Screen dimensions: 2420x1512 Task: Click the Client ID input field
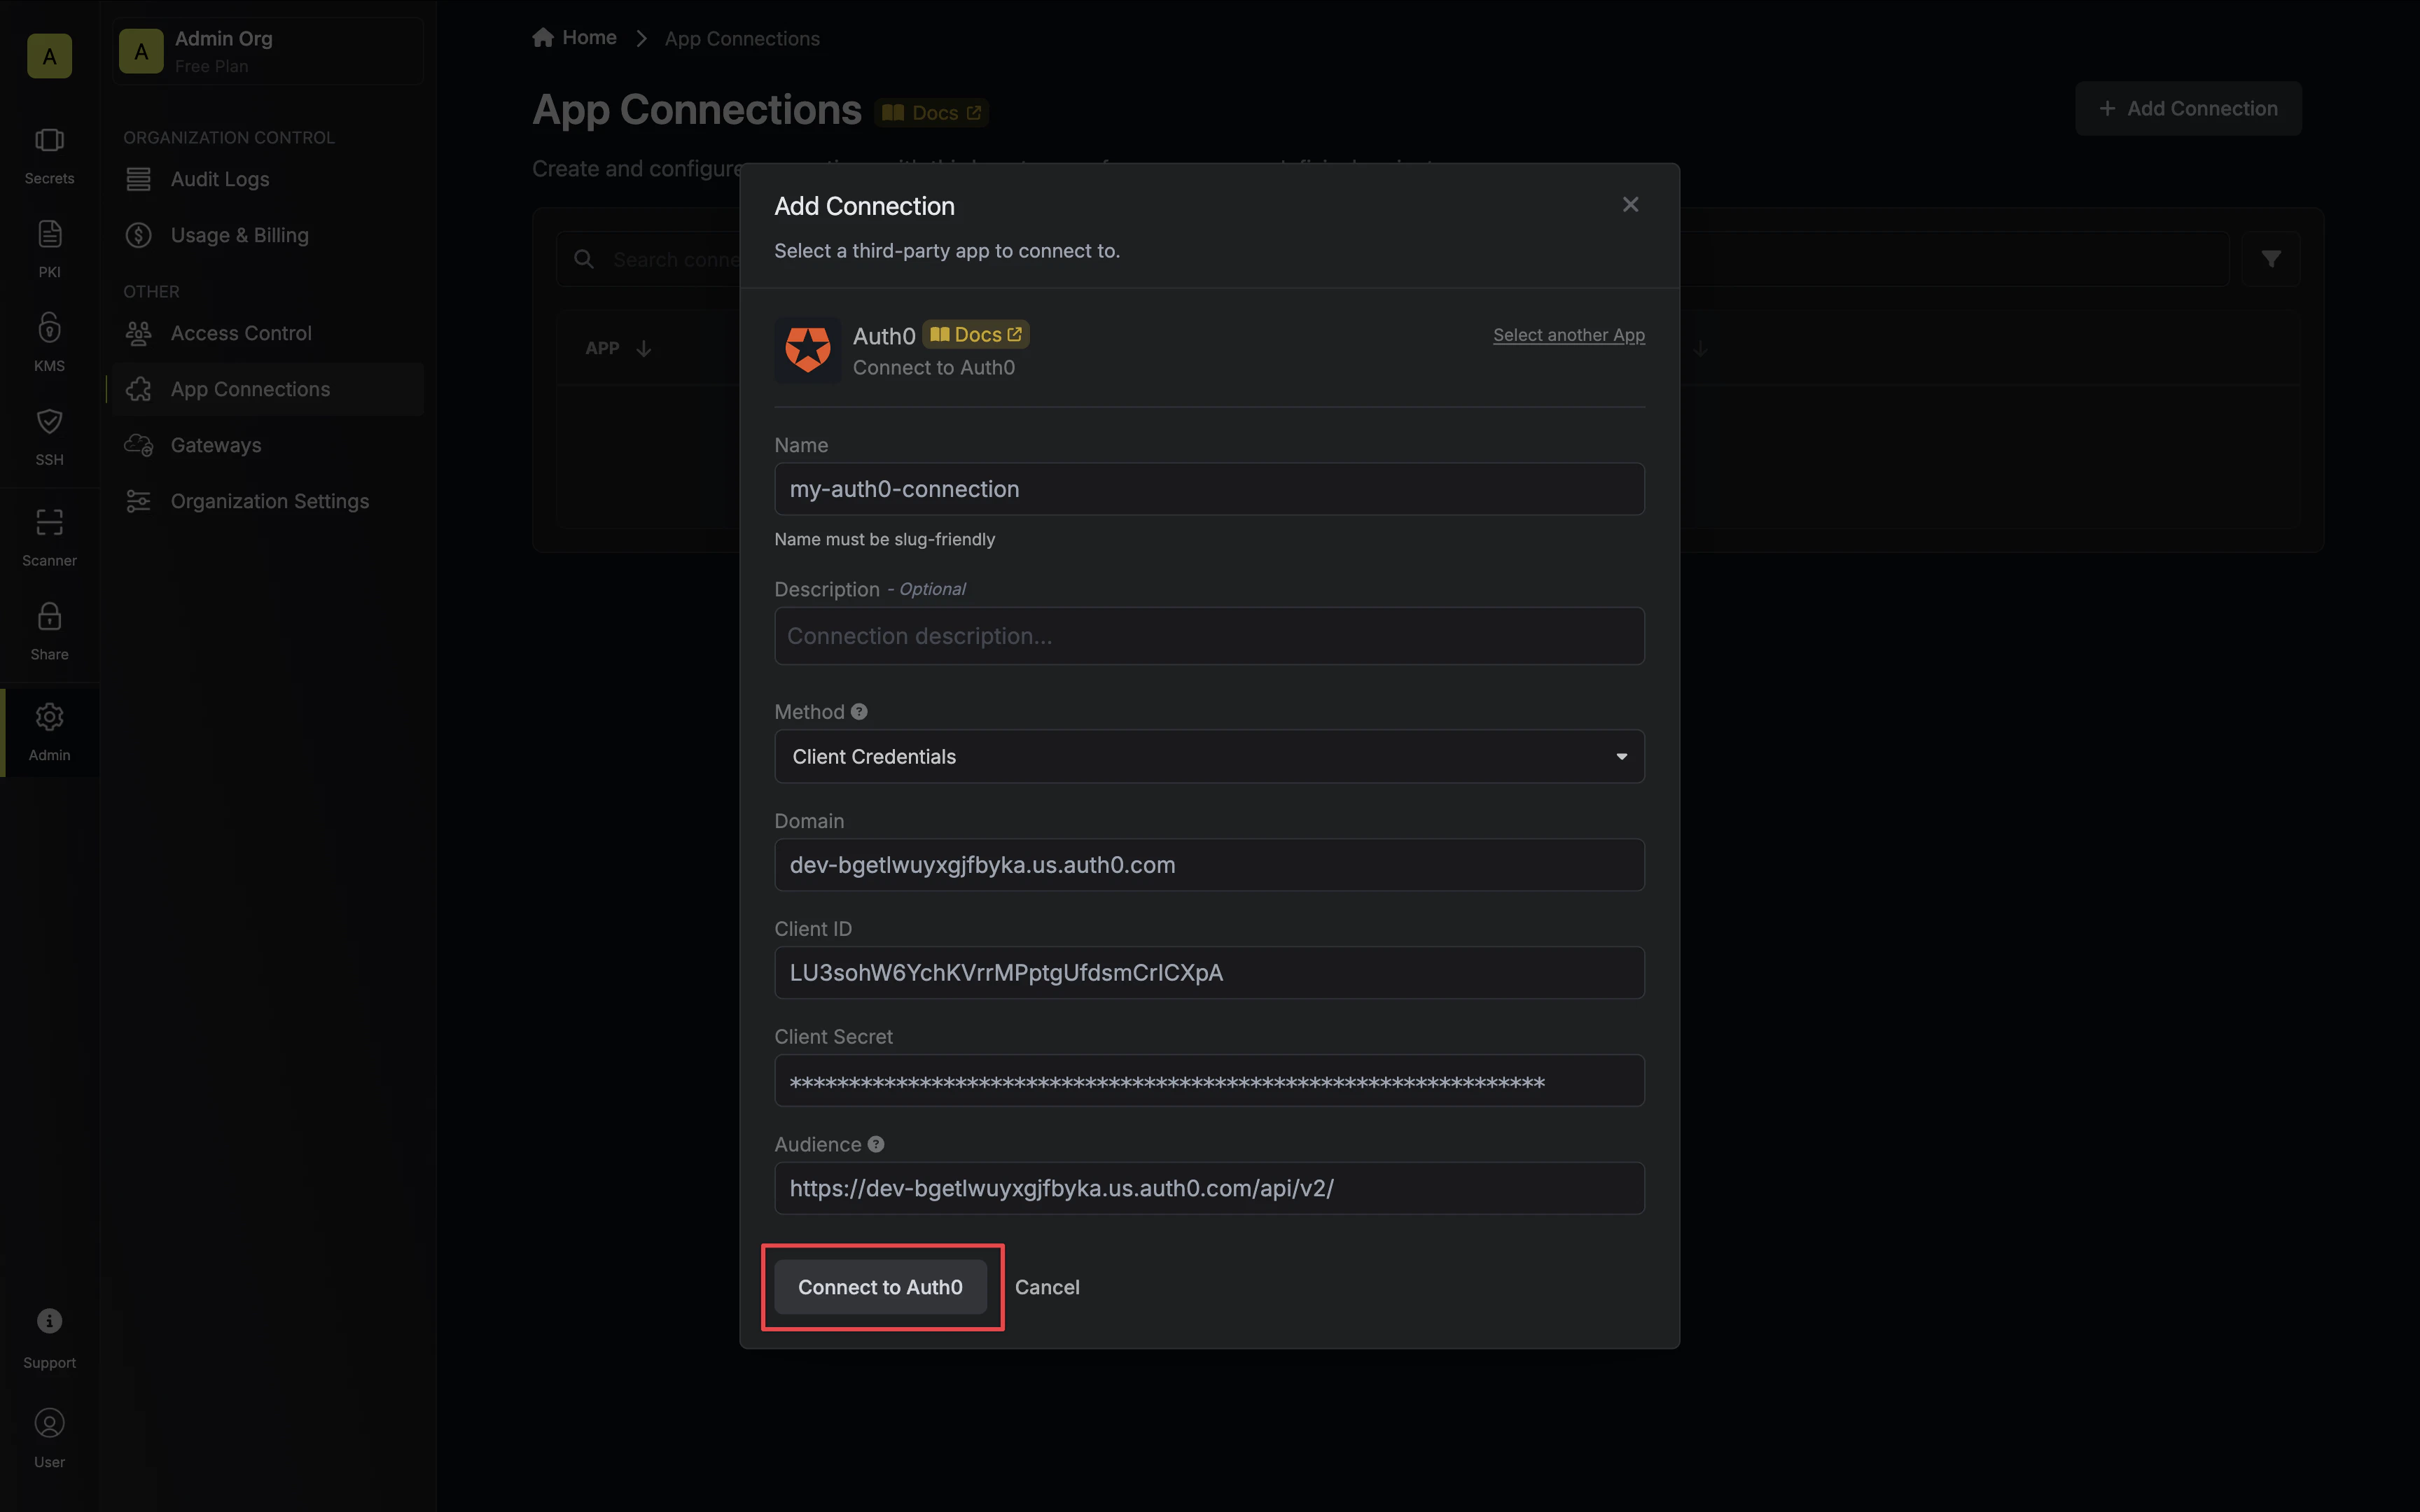click(1209, 973)
